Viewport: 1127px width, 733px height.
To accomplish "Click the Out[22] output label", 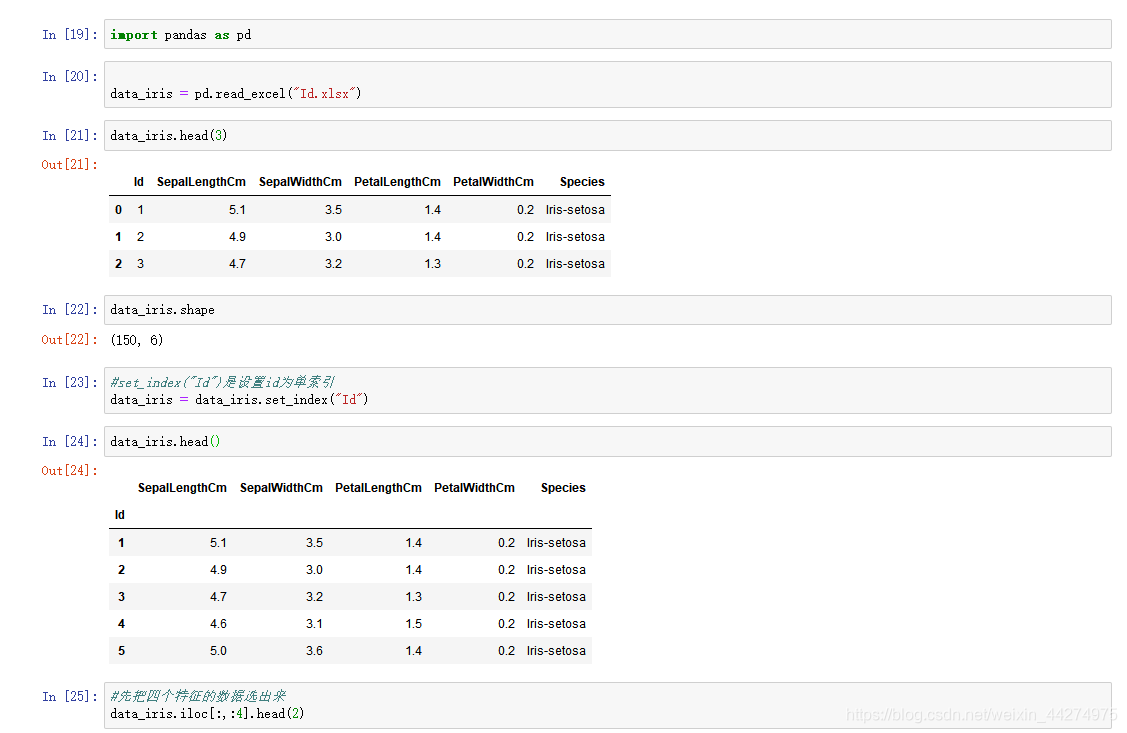I will coord(69,339).
